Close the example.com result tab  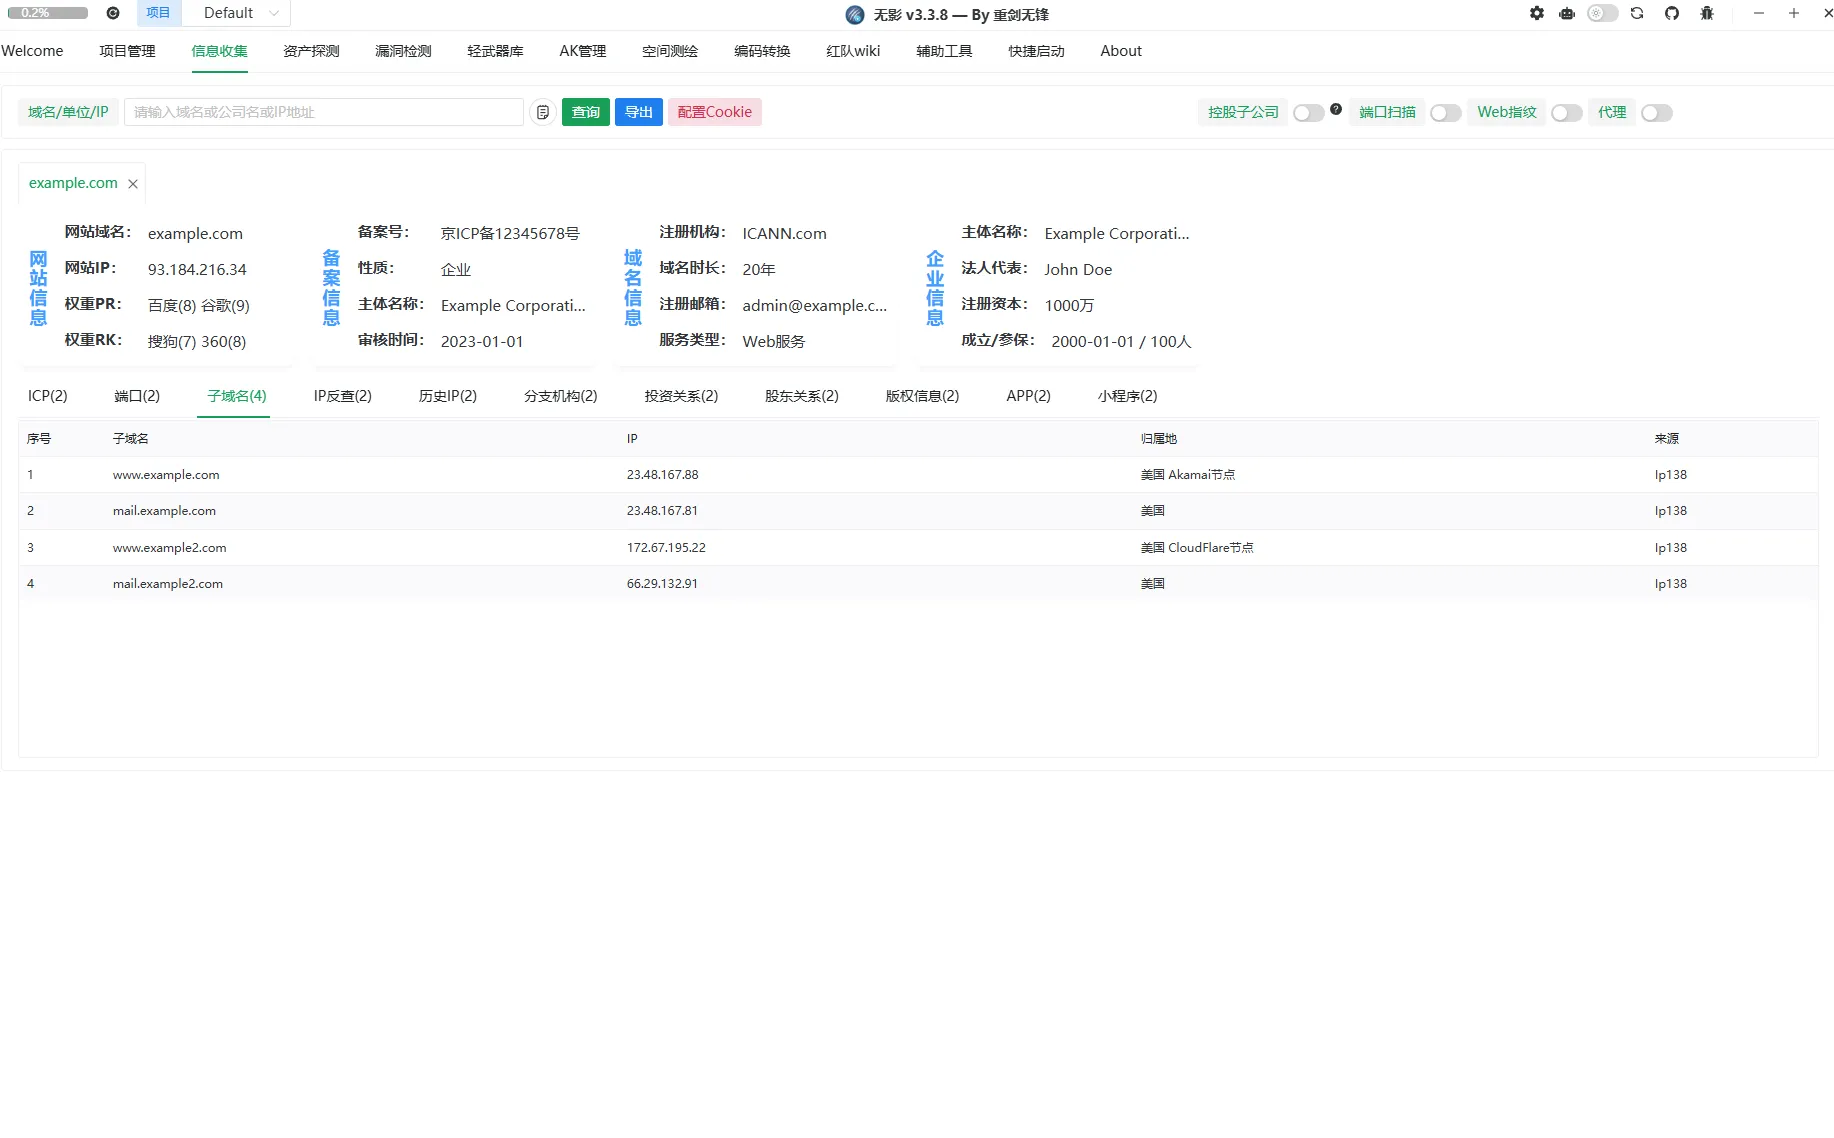[x=133, y=184]
